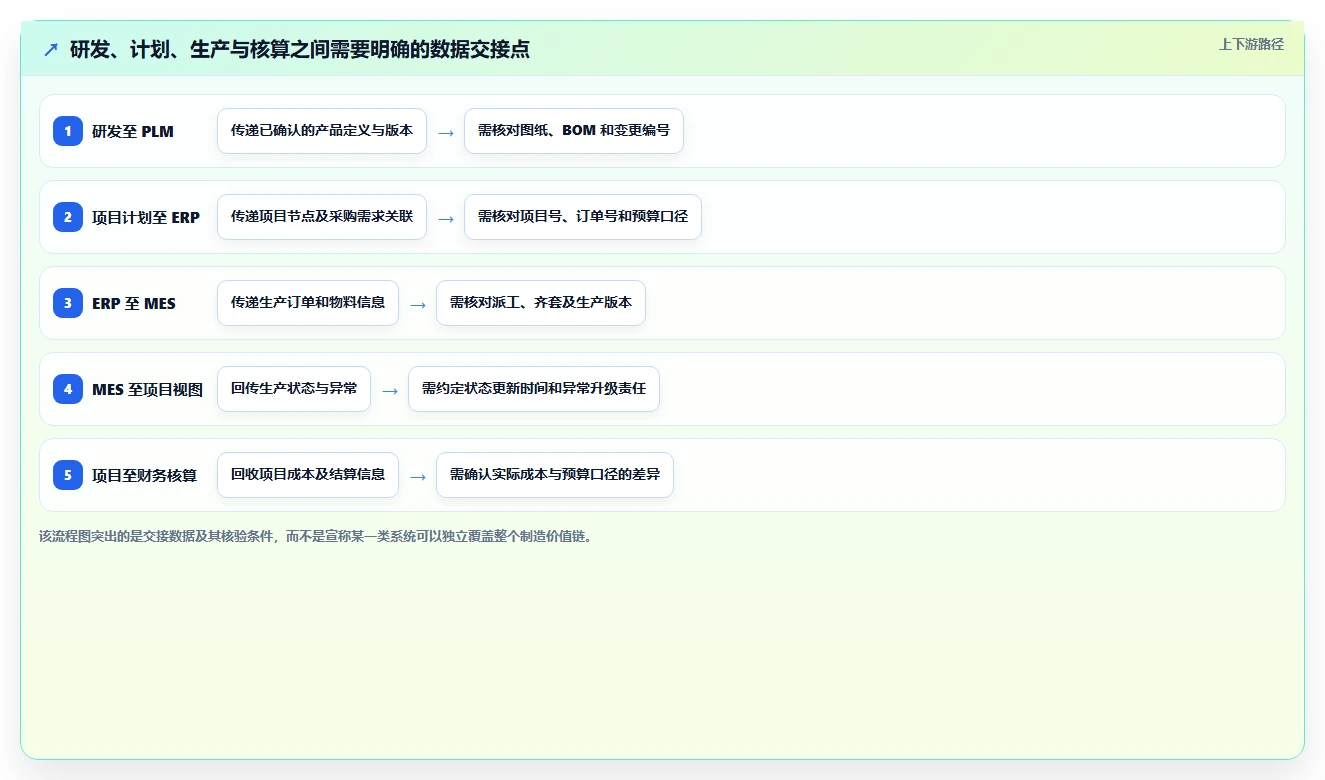Select the footnote text starting '该流程图突出的是'
Viewport: 1325px width, 780px height.
[x=318, y=536]
